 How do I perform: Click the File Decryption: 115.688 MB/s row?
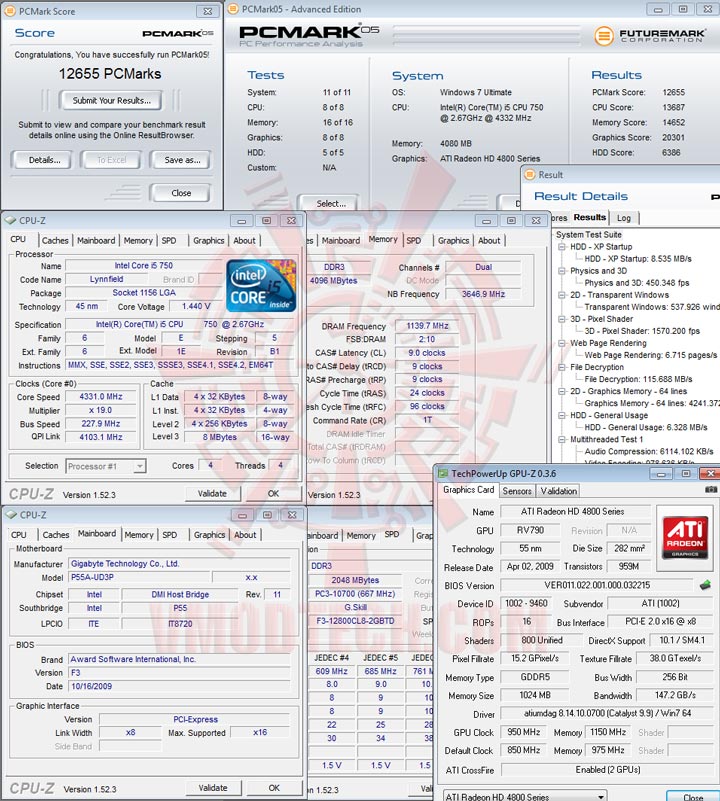coord(638,379)
